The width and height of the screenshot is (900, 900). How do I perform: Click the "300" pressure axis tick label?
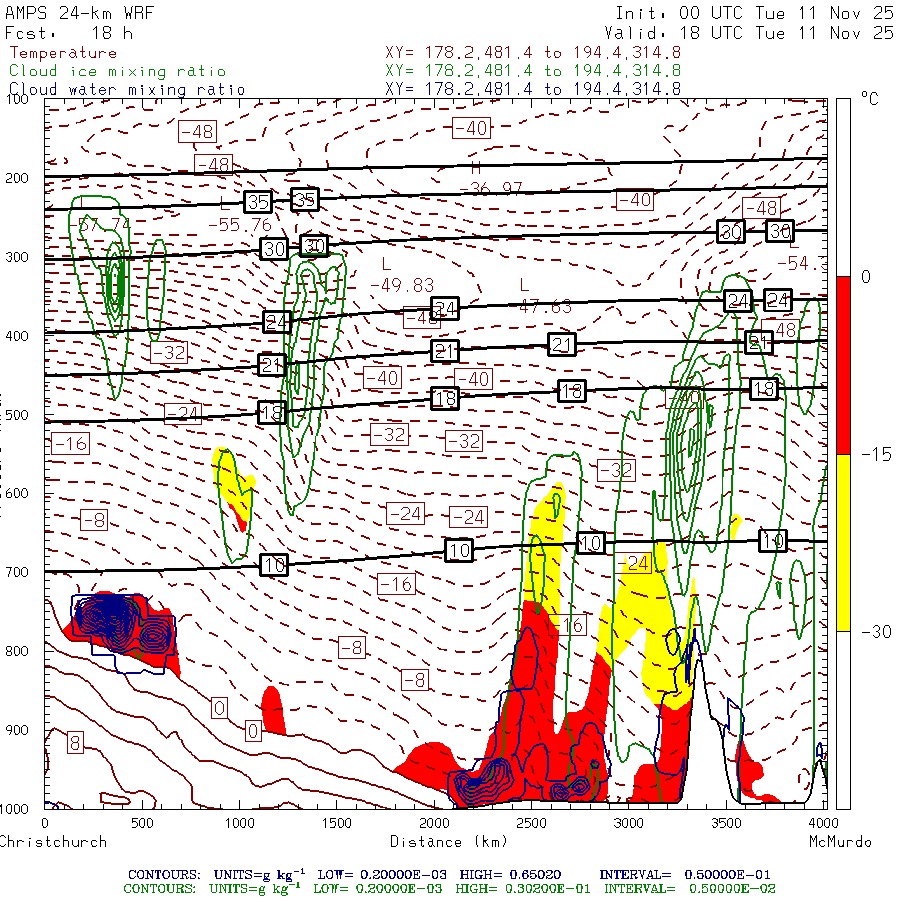click(17, 257)
